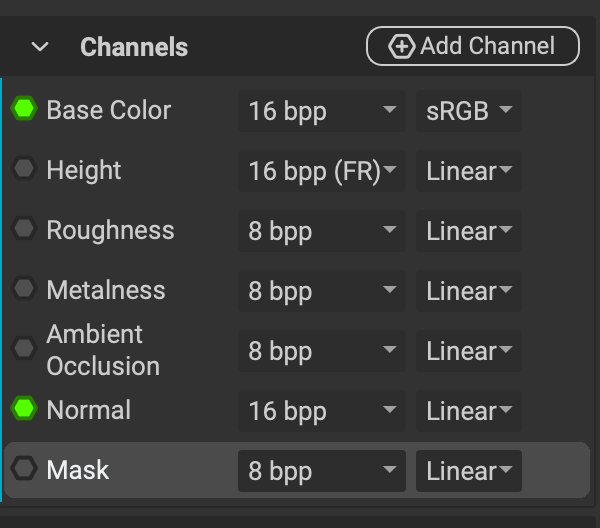Open Roughness 8 bpp bit depth dropdown
This screenshot has width=600, height=528.
coord(321,231)
